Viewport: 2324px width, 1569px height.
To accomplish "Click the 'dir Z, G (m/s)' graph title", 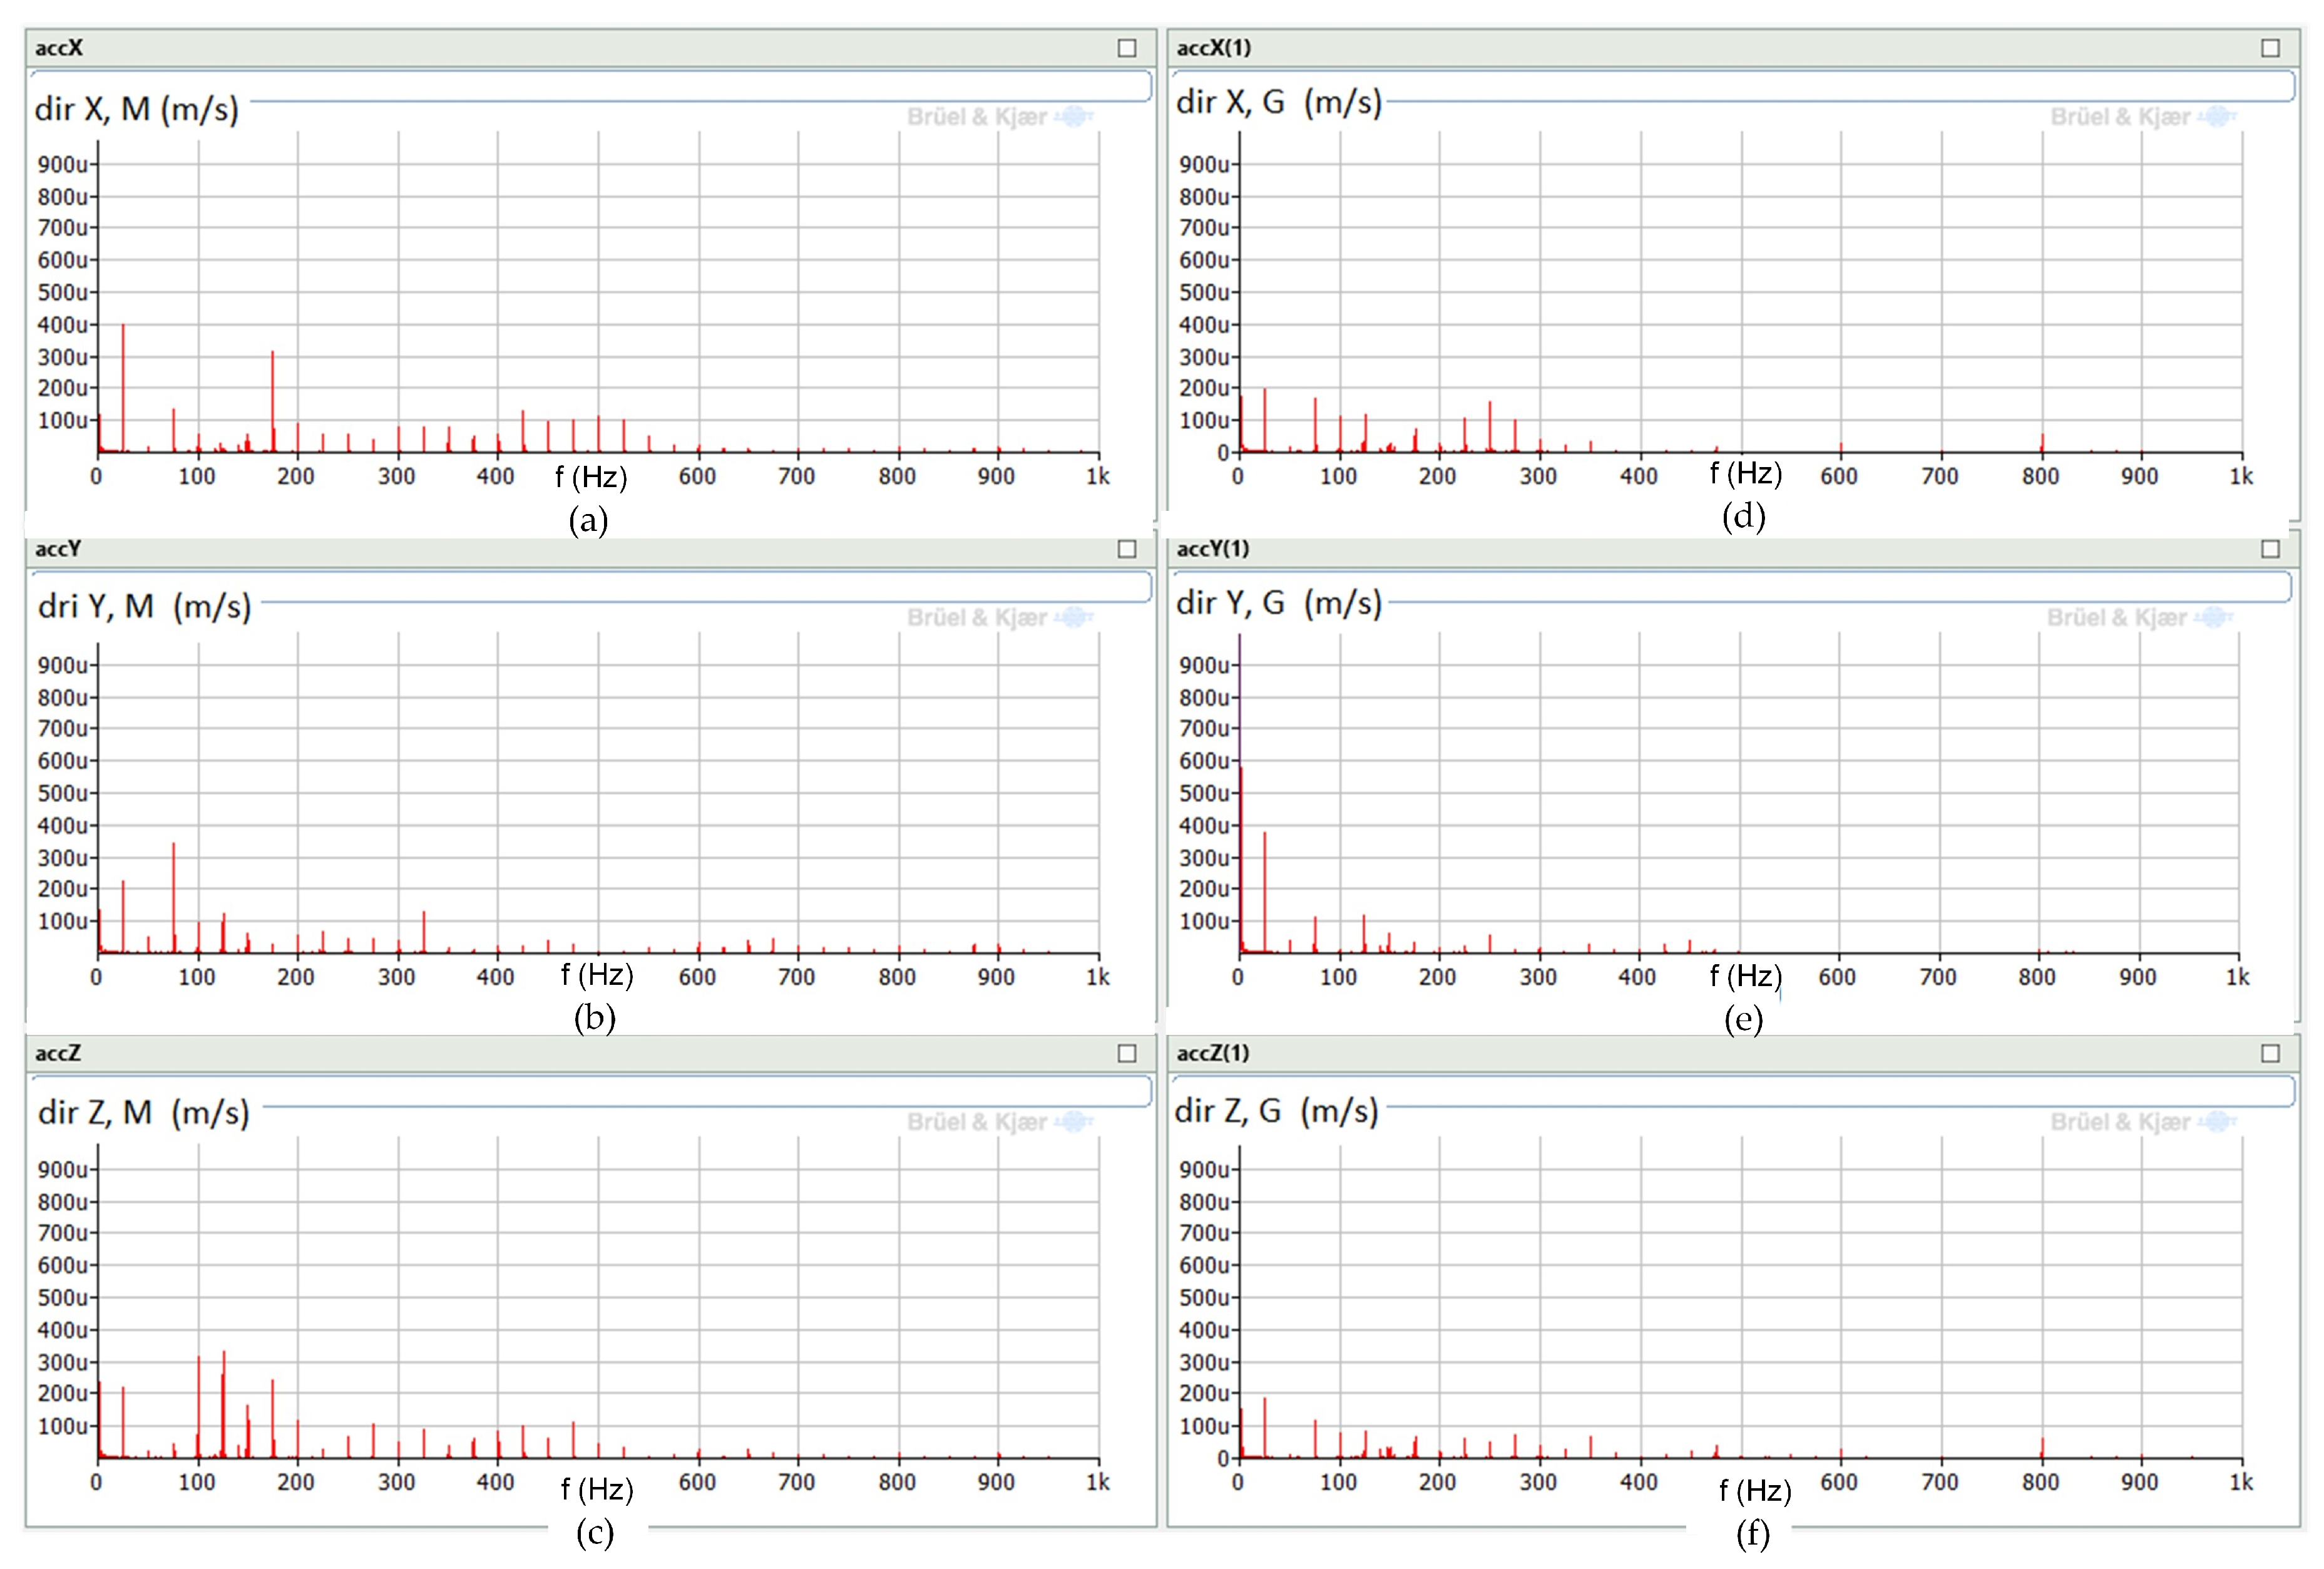I will point(1276,1111).
